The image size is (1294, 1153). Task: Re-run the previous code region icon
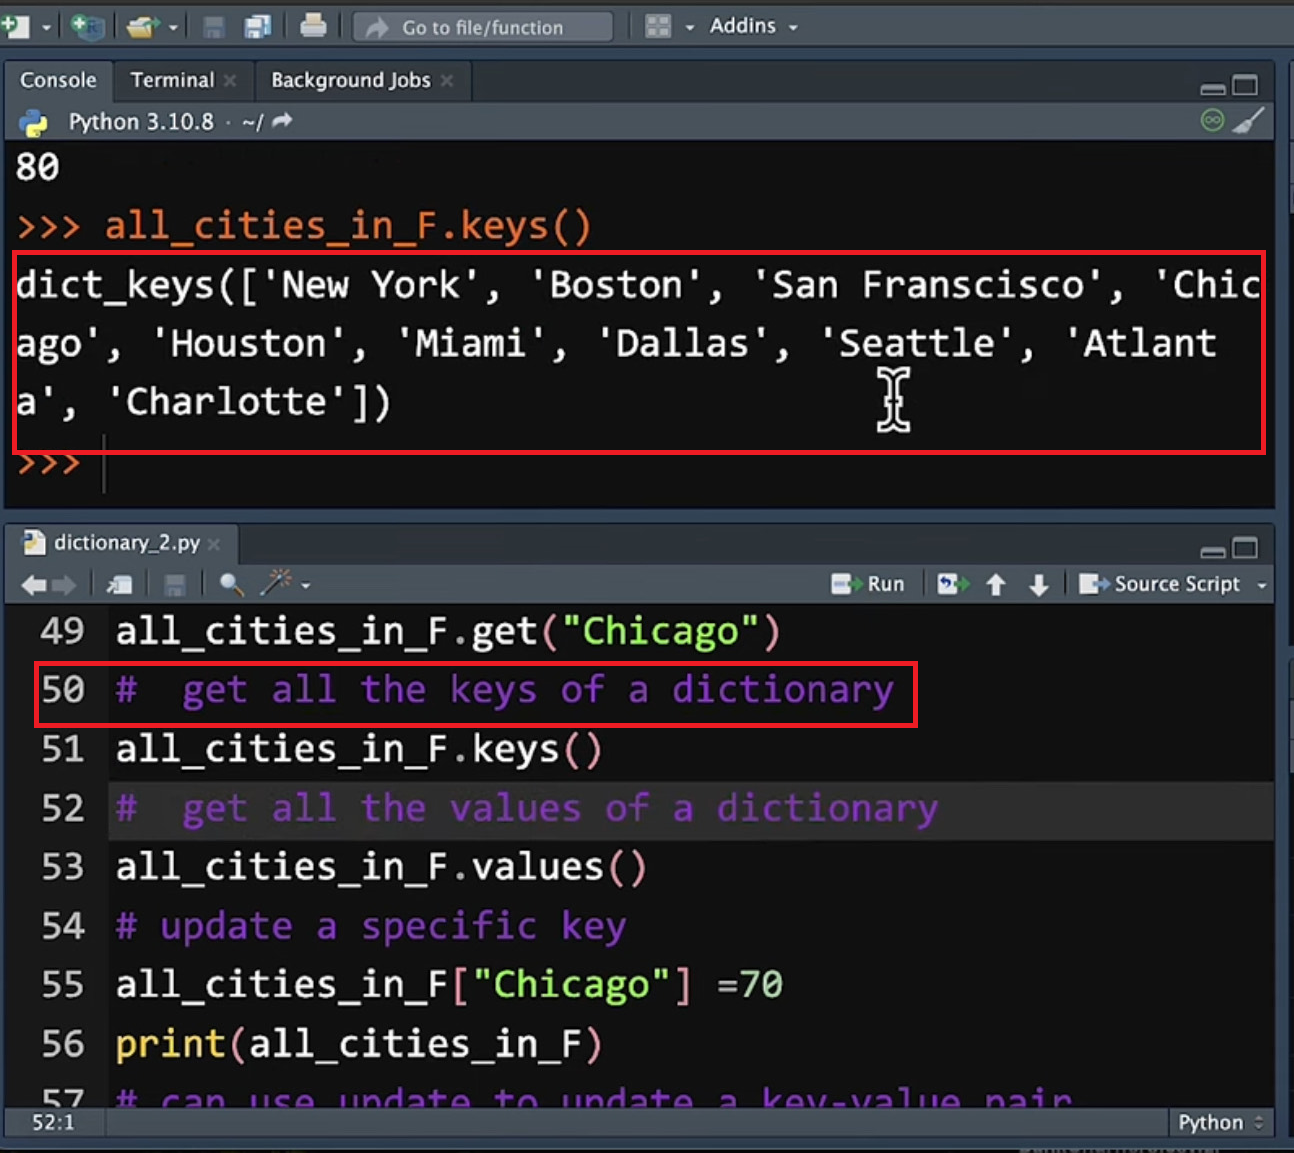tap(950, 584)
